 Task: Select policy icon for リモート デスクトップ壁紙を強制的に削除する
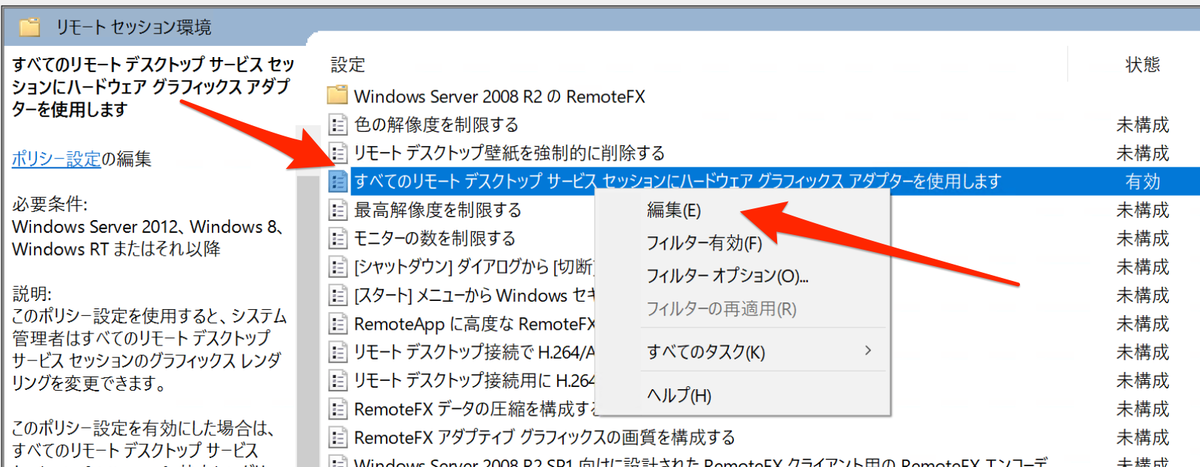(337, 153)
